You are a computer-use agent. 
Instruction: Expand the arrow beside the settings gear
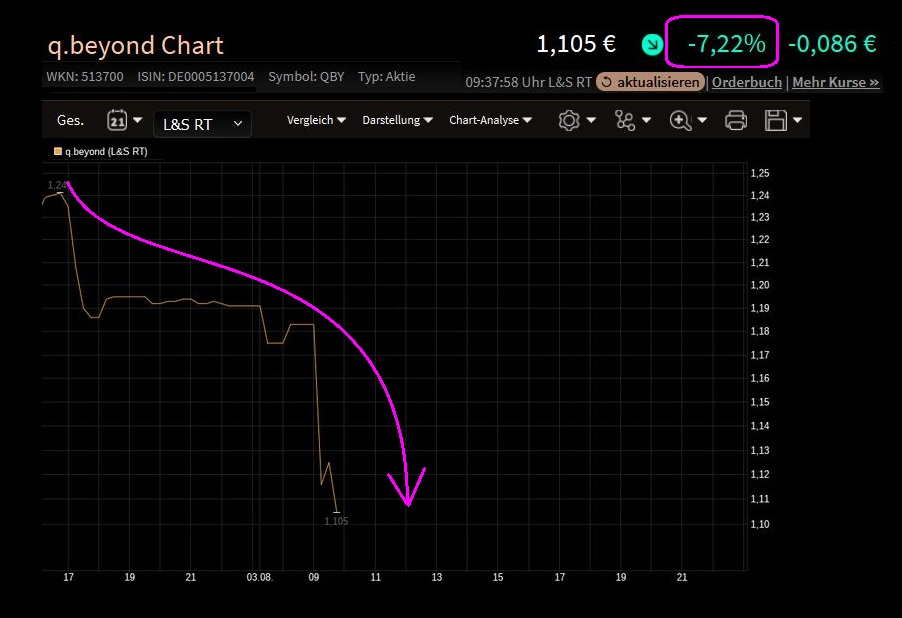tap(591, 120)
